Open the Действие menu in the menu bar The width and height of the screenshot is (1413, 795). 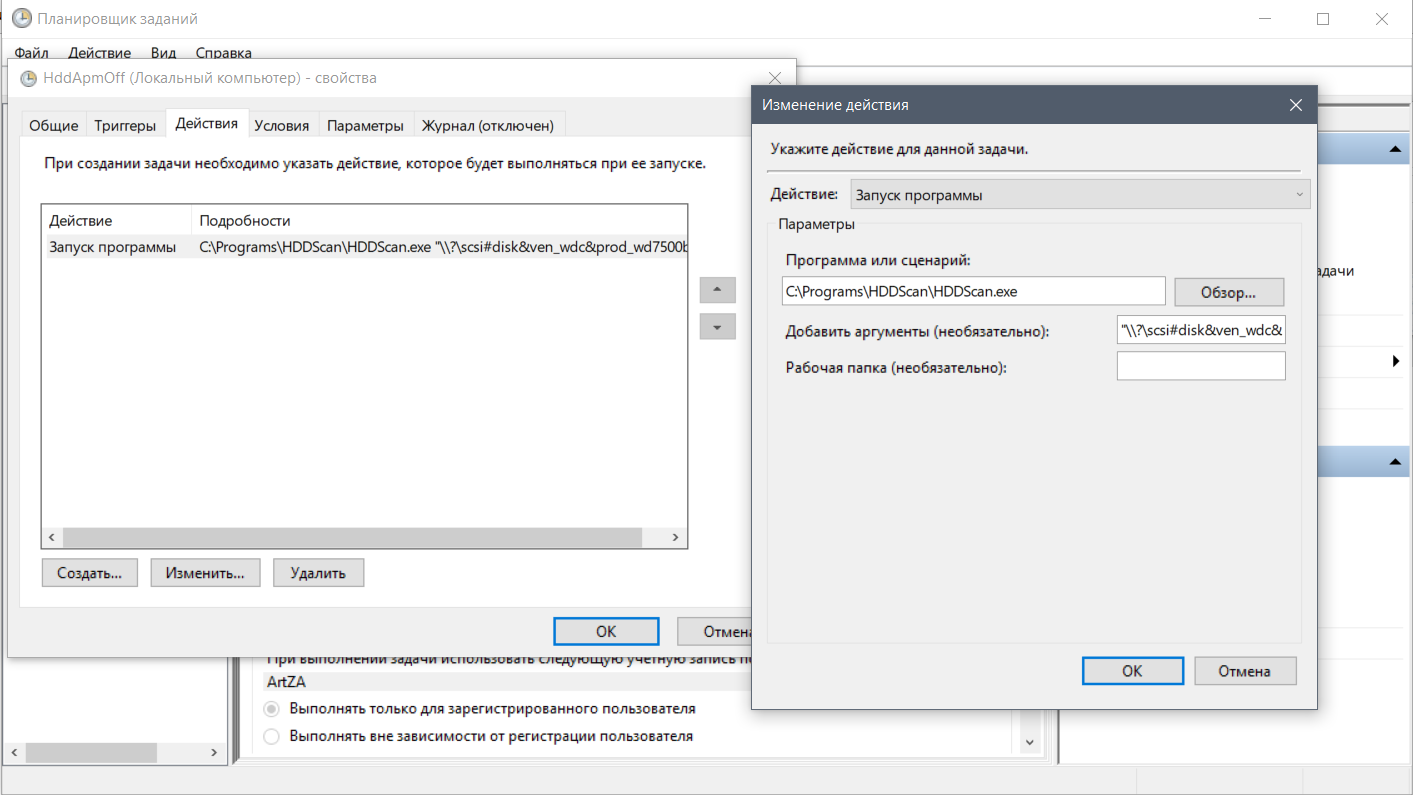(x=100, y=53)
